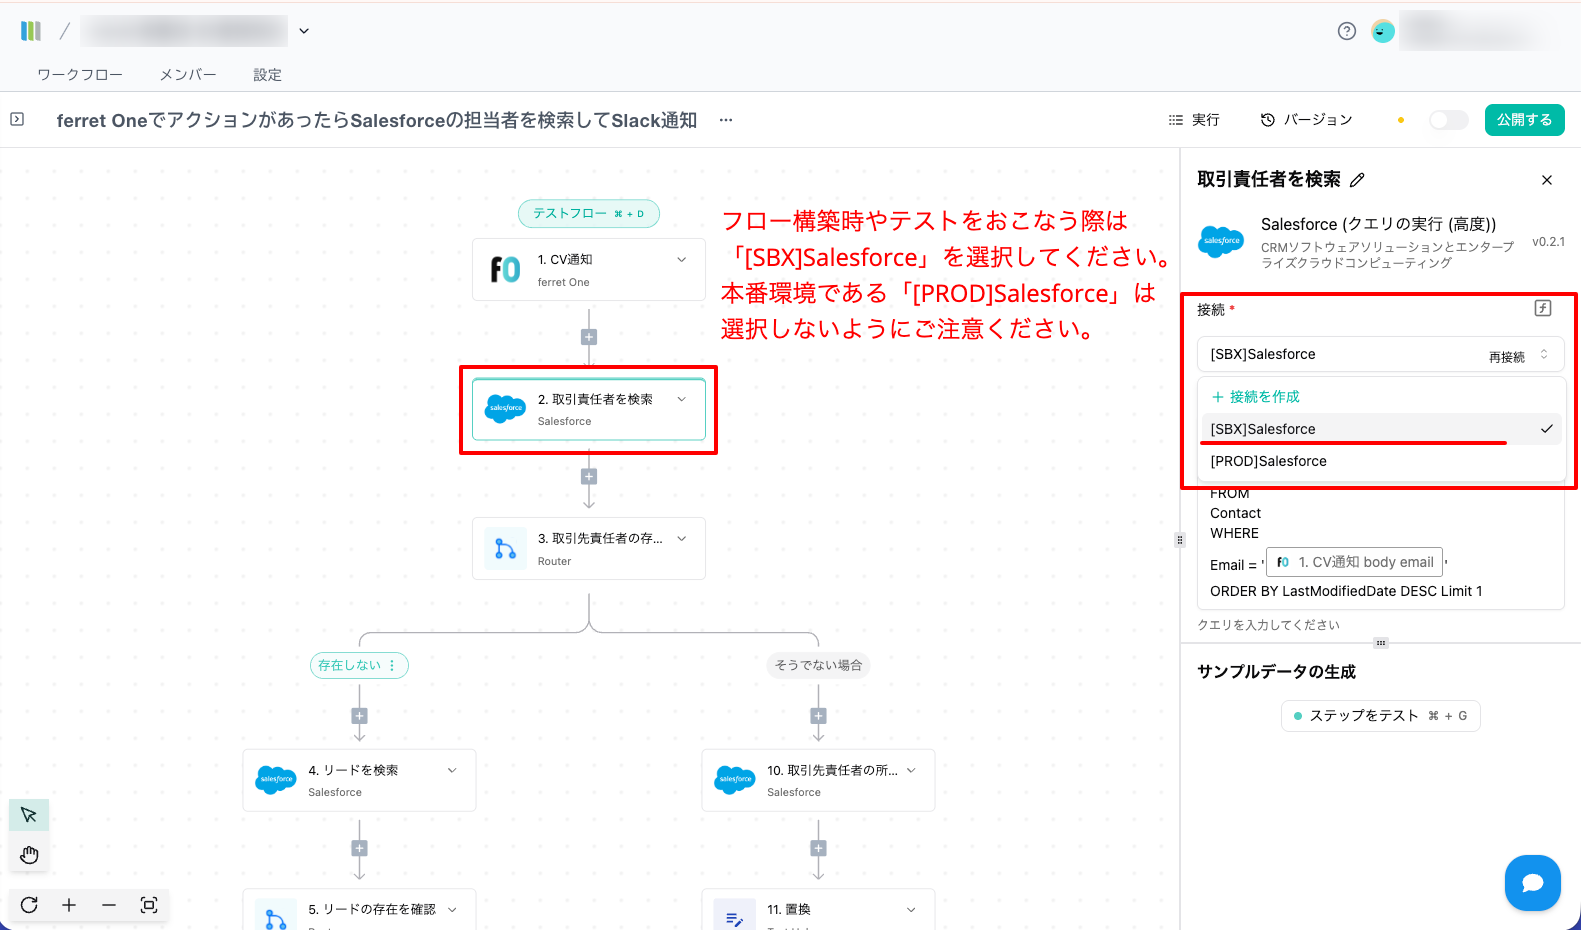Click the WHERE line in the query
Viewport: 1581px width, 930px height.
(1234, 533)
